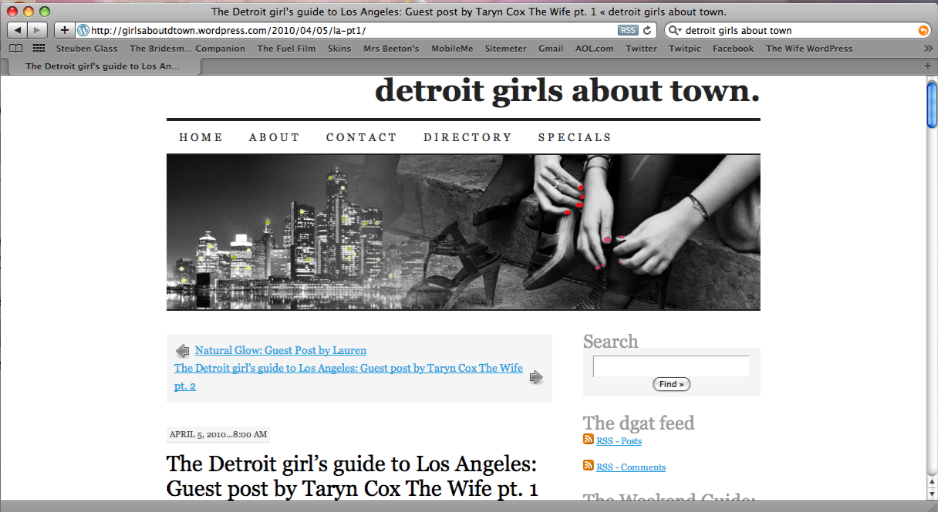The width and height of the screenshot is (938, 512).
Task: Open Natural Glow: Guest Post by Lauren
Action: point(281,351)
